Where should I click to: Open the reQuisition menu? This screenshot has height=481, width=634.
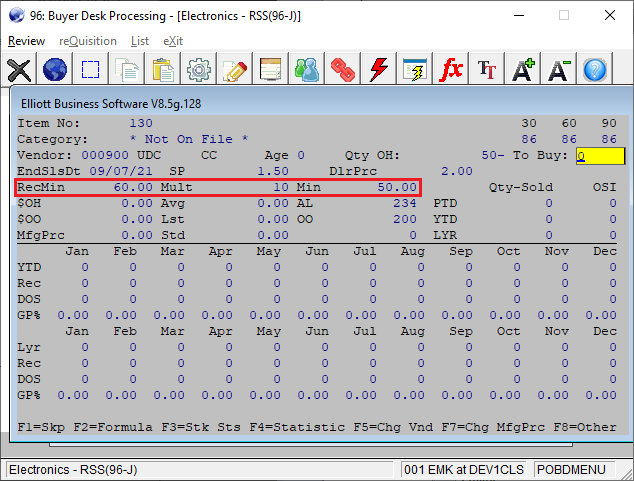click(88, 41)
